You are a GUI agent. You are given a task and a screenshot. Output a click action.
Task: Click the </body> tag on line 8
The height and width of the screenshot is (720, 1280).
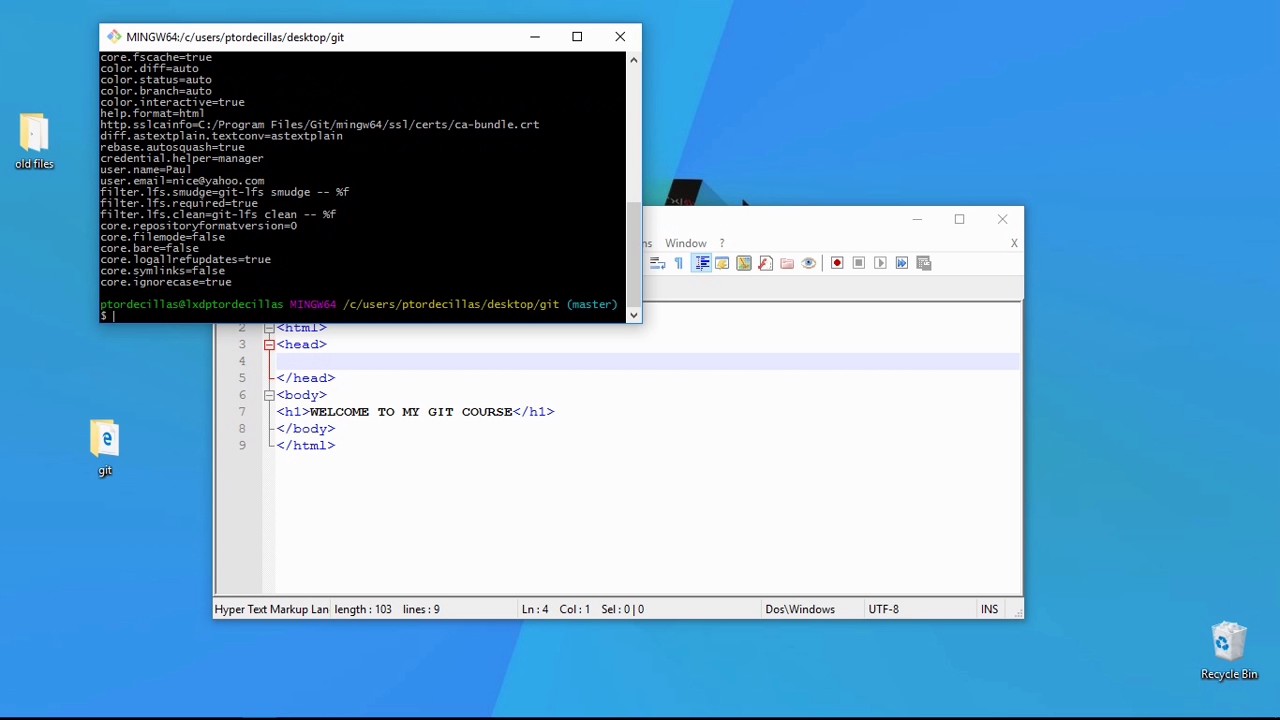click(x=306, y=429)
